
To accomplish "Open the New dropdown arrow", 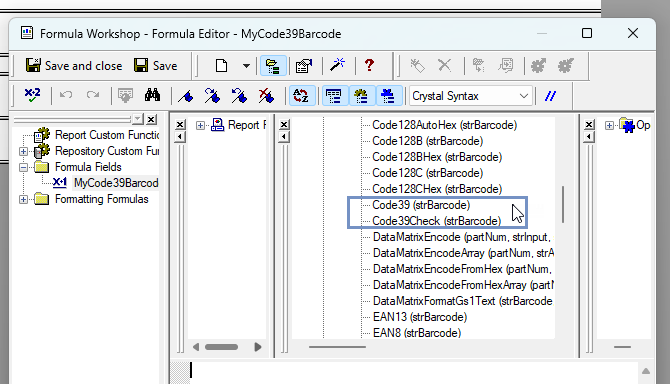I will 246,66.
